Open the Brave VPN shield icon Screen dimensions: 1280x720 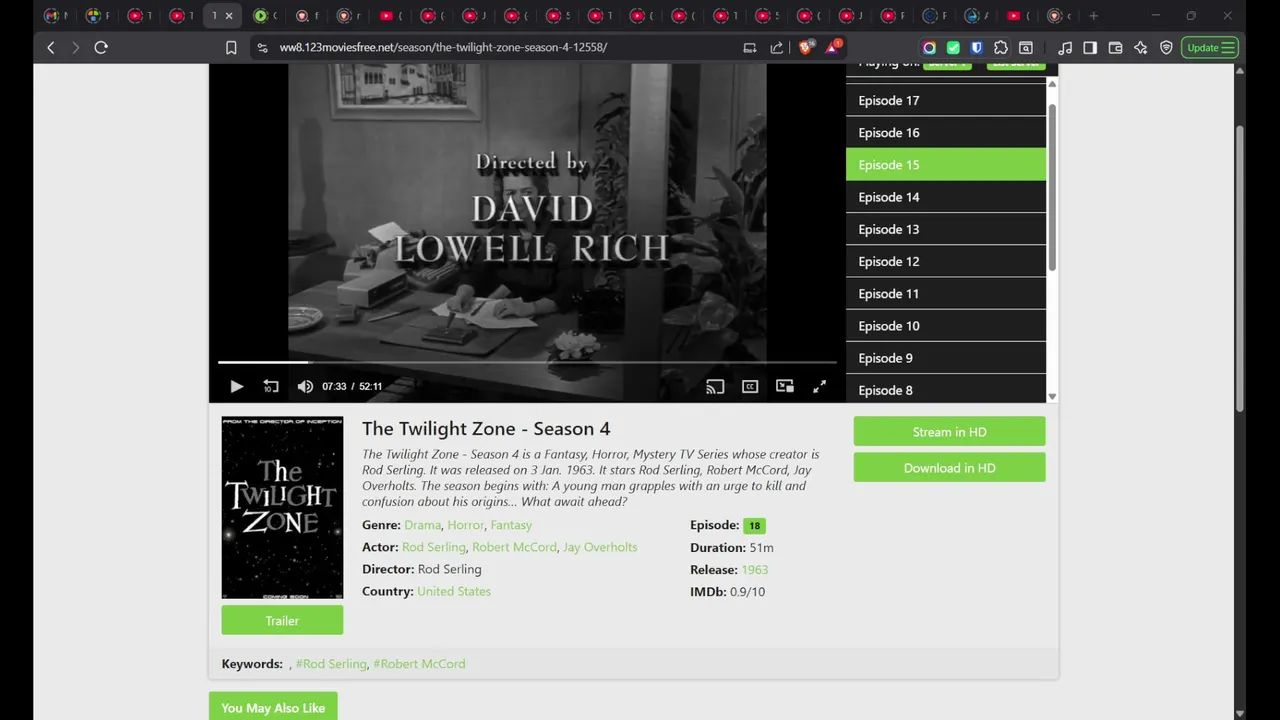point(1166,47)
